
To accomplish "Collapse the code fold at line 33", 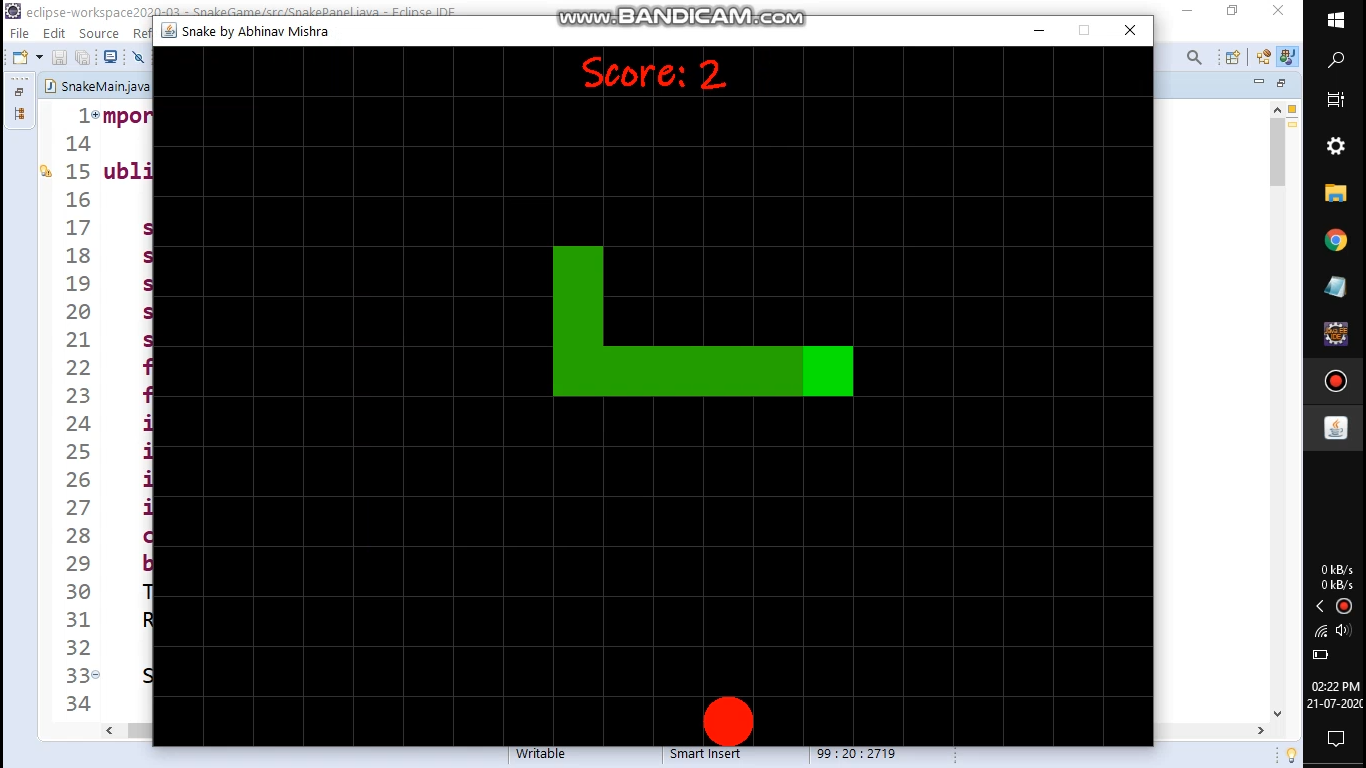I will coord(95,675).
